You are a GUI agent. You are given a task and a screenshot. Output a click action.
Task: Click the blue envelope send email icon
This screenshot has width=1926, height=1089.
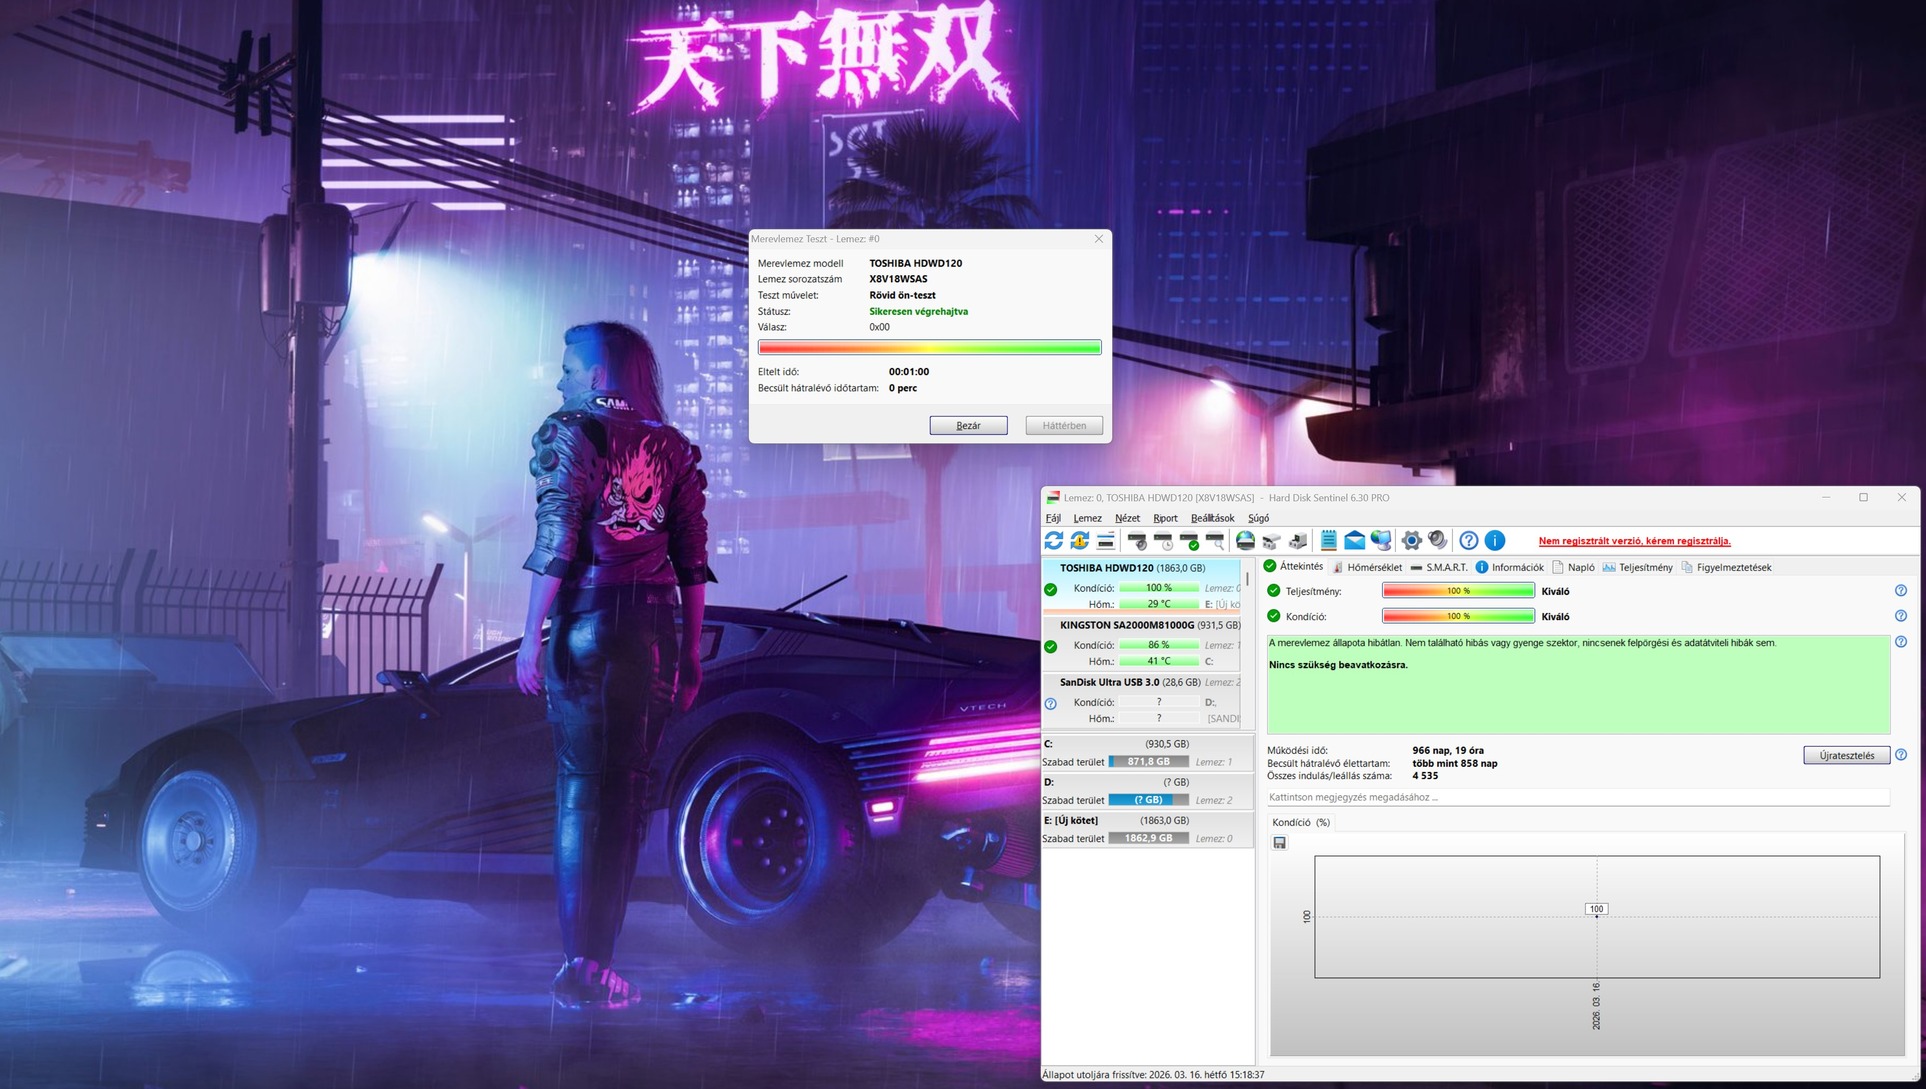1354,541
